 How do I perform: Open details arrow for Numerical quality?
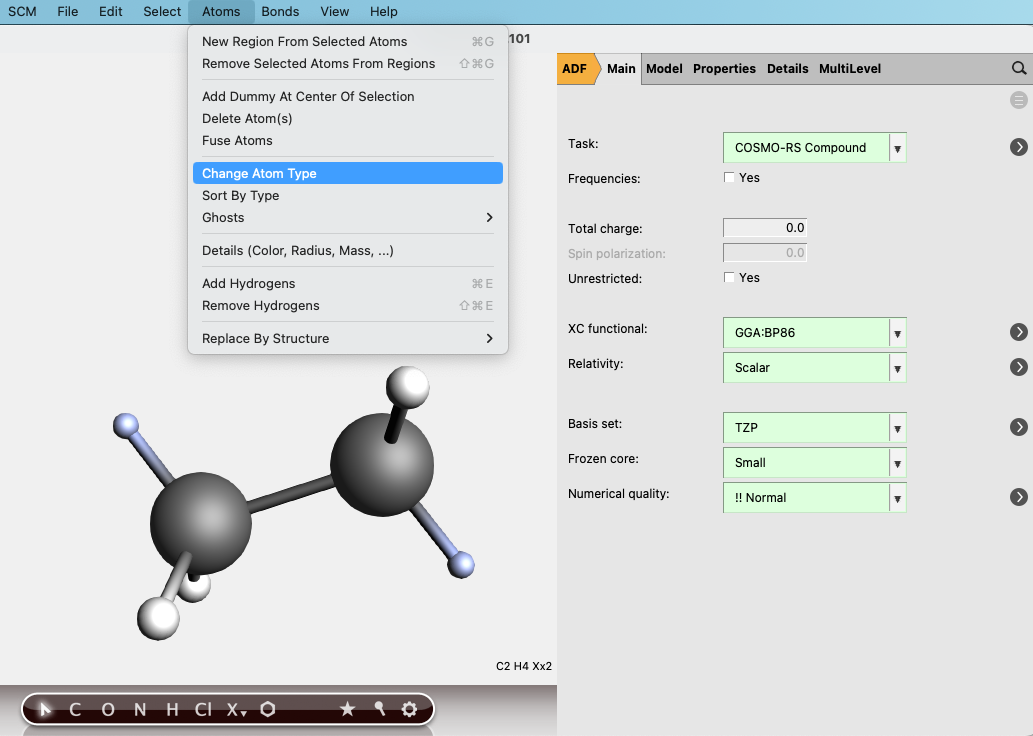(x=1018, y=497)
